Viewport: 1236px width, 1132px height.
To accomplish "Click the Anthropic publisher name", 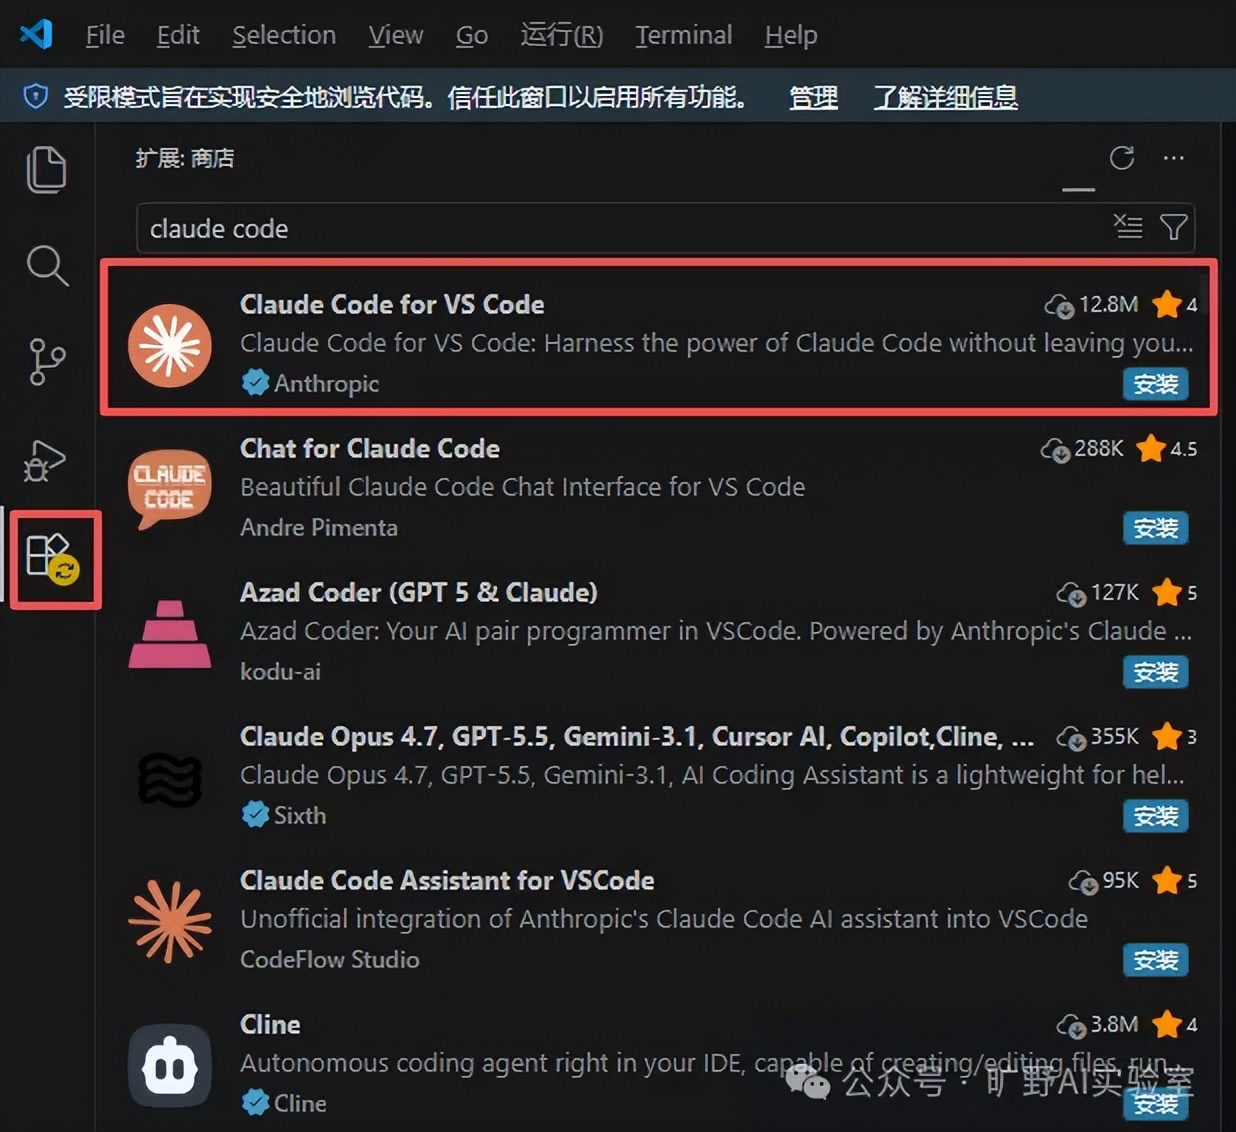I will pyautogui.click(x=327, y=383).
